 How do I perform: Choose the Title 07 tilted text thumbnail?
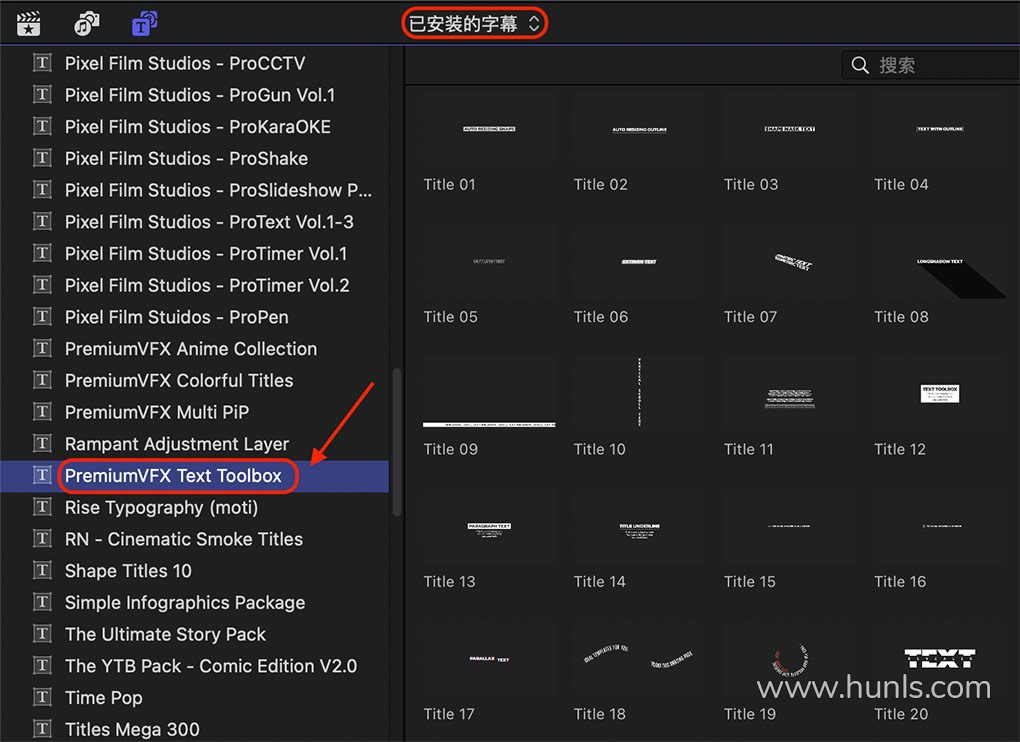tap(790, 261)
